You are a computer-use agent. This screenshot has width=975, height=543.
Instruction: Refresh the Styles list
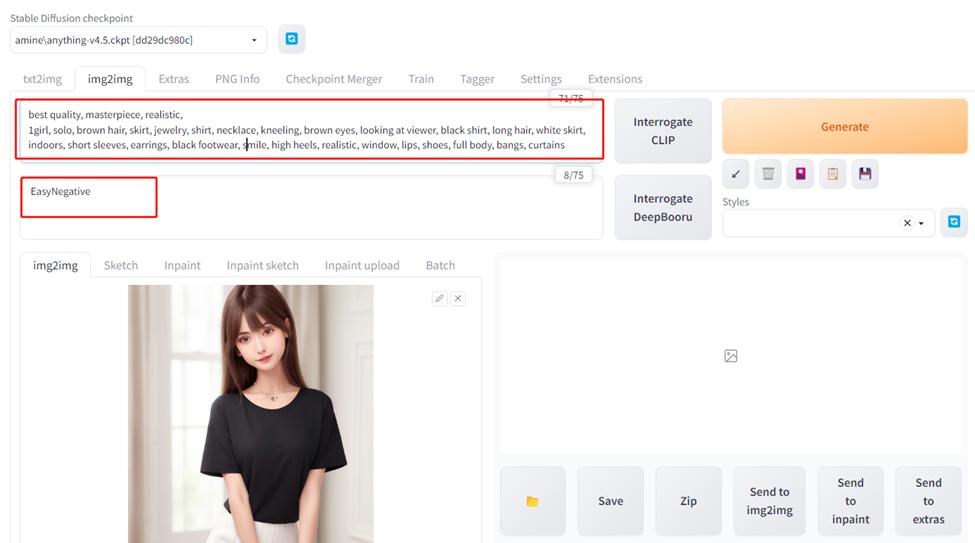coord(954,222)
